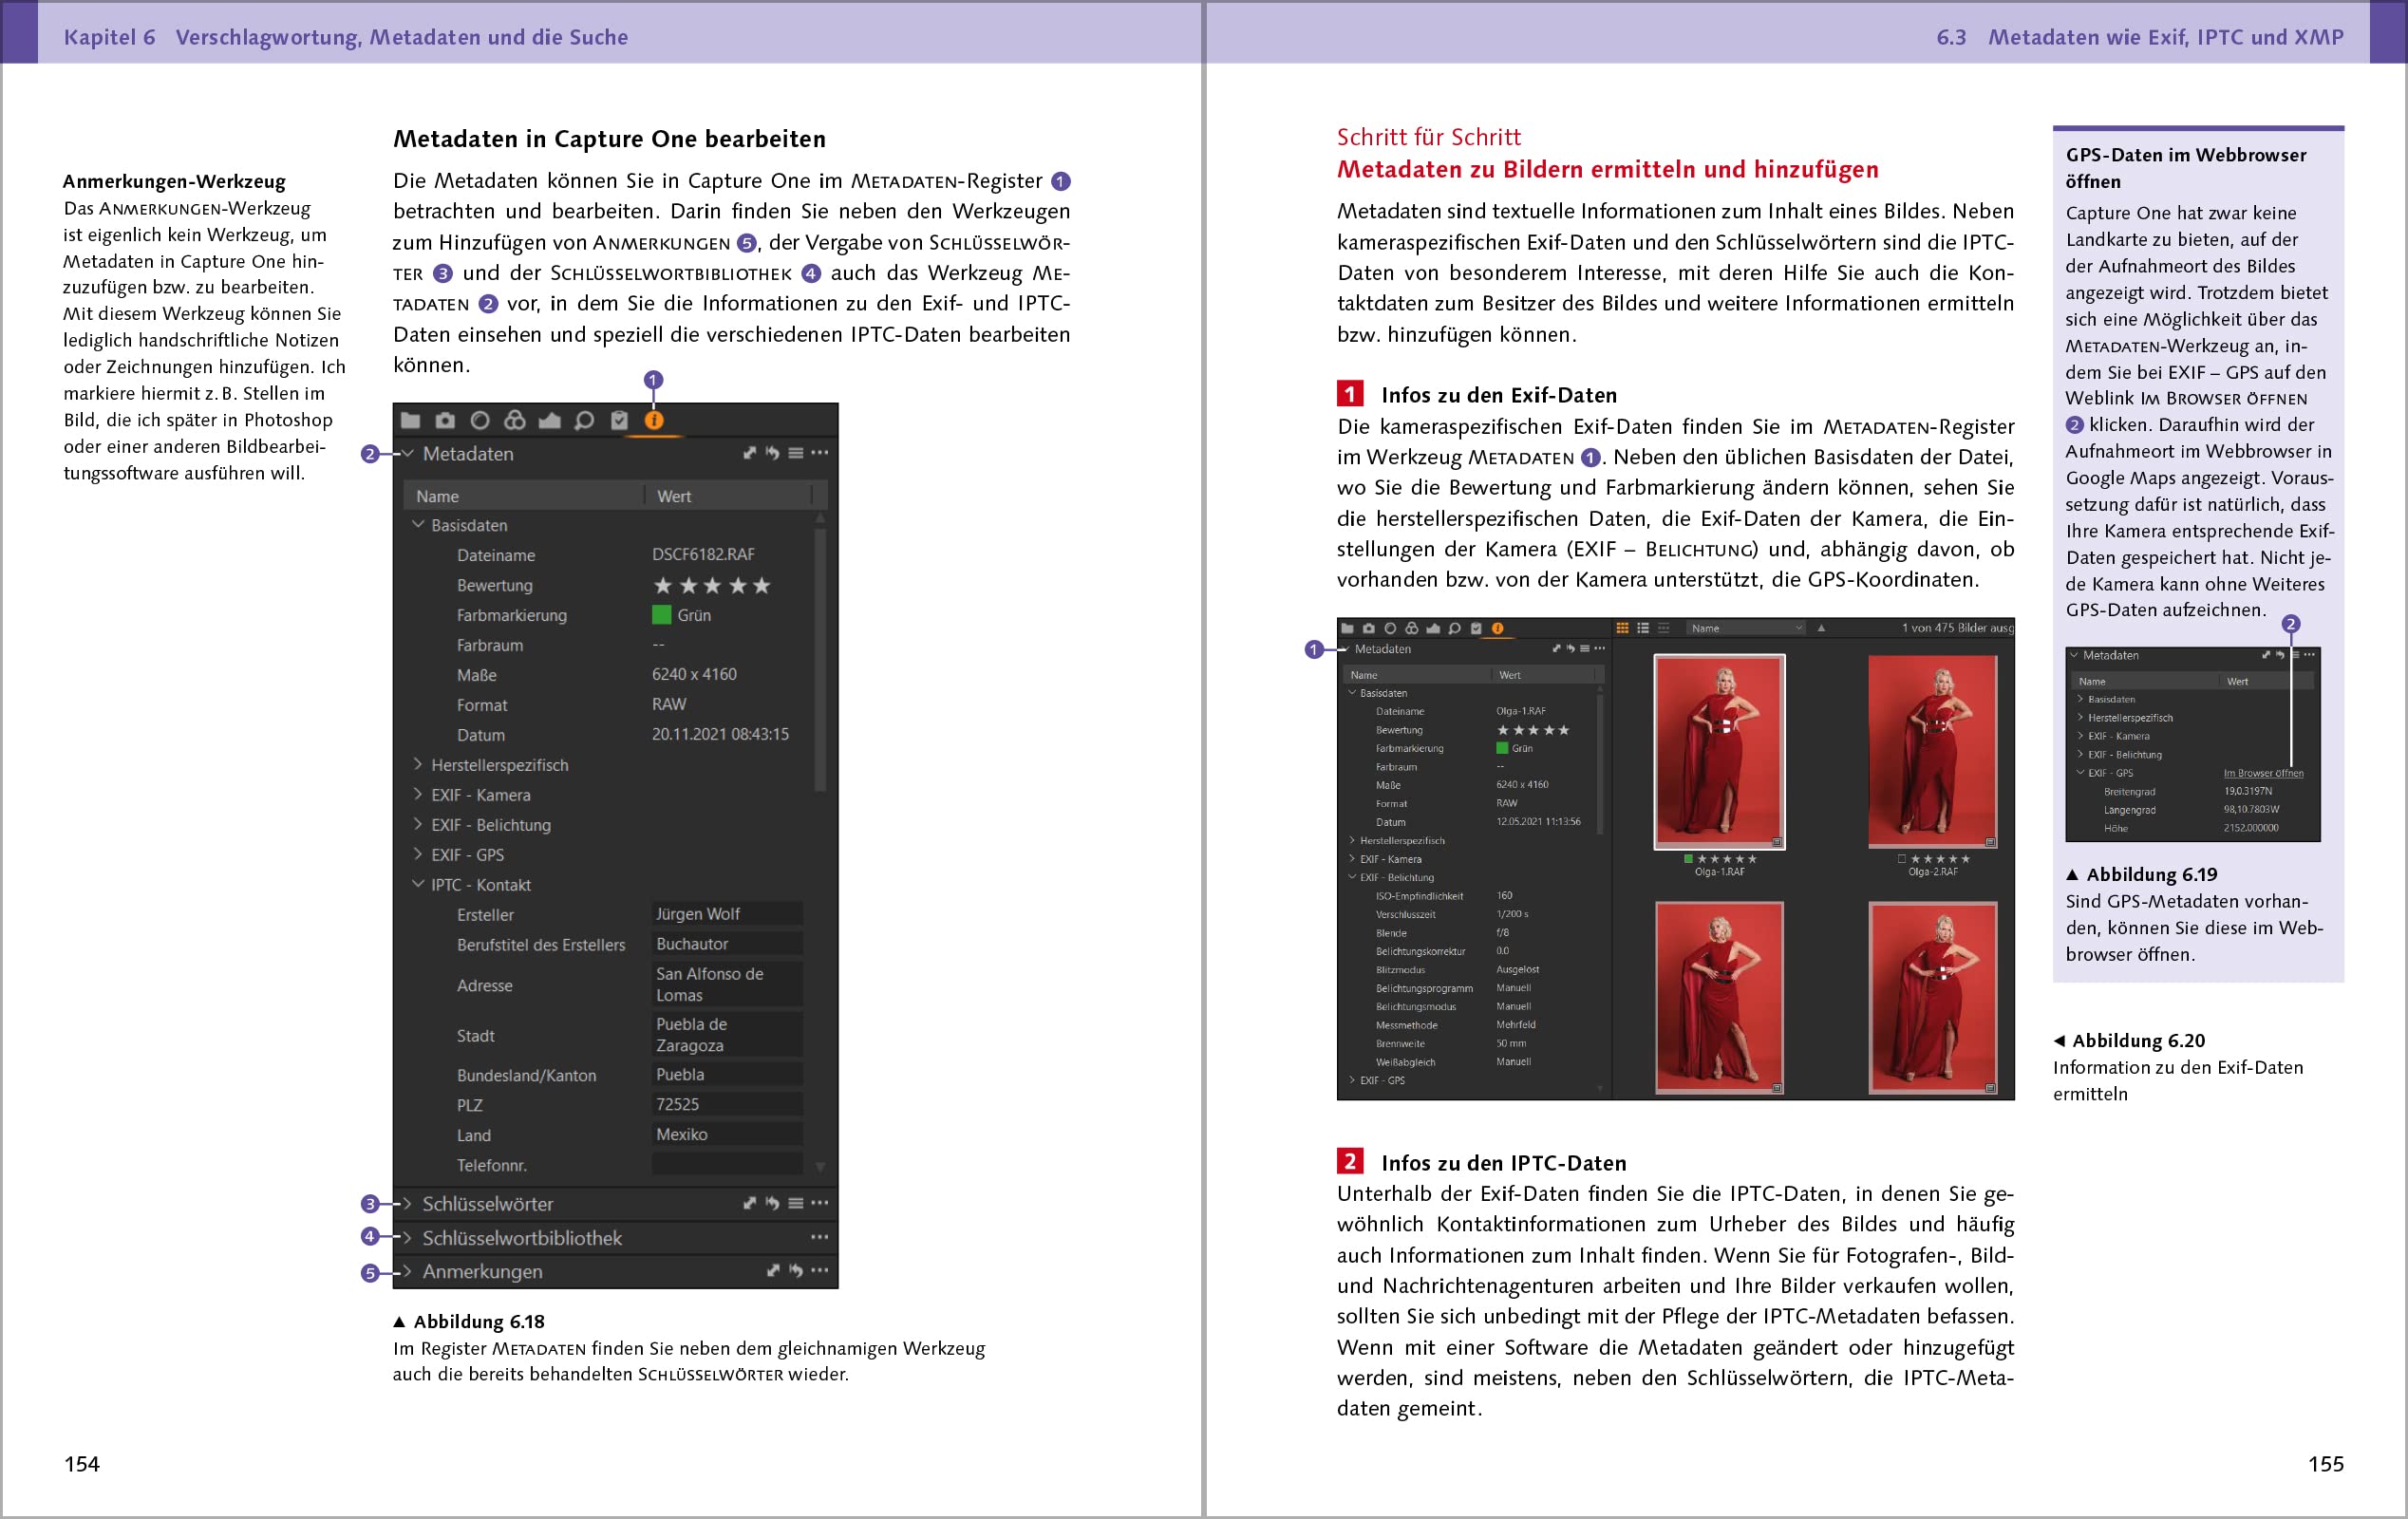The image size is (2408, 1519).
Task: Open Schlüsselwortbibliothek three-dots menu
Action: click(x=820, y=1237)
